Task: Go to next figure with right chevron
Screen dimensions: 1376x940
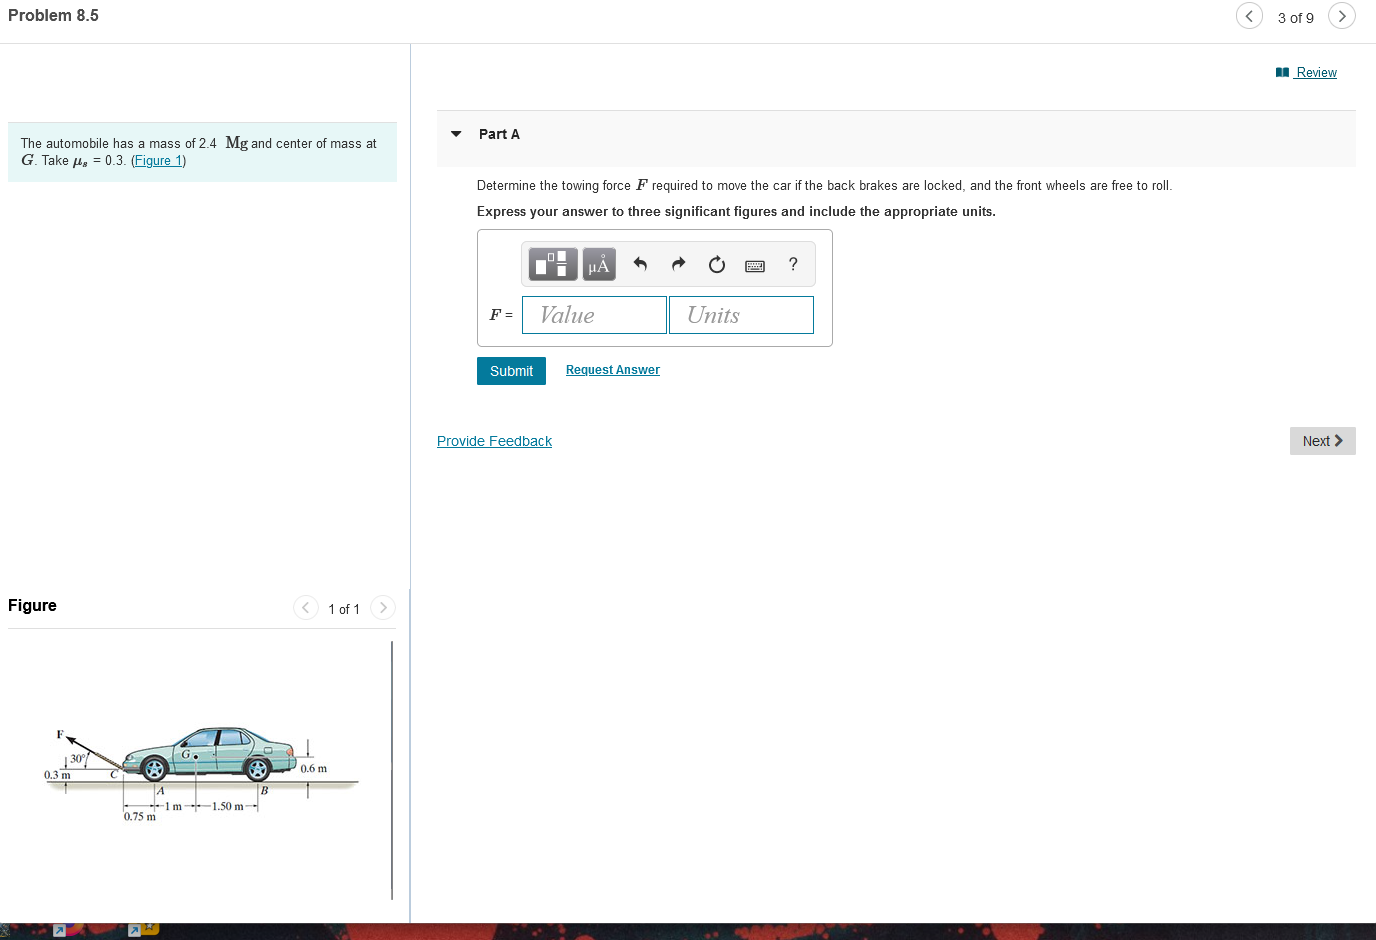Action: [x=382, y=607]
